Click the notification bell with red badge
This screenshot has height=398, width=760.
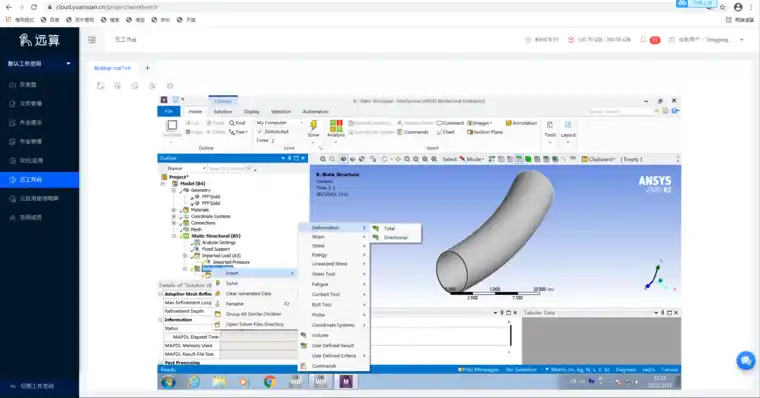click(644, 40)
